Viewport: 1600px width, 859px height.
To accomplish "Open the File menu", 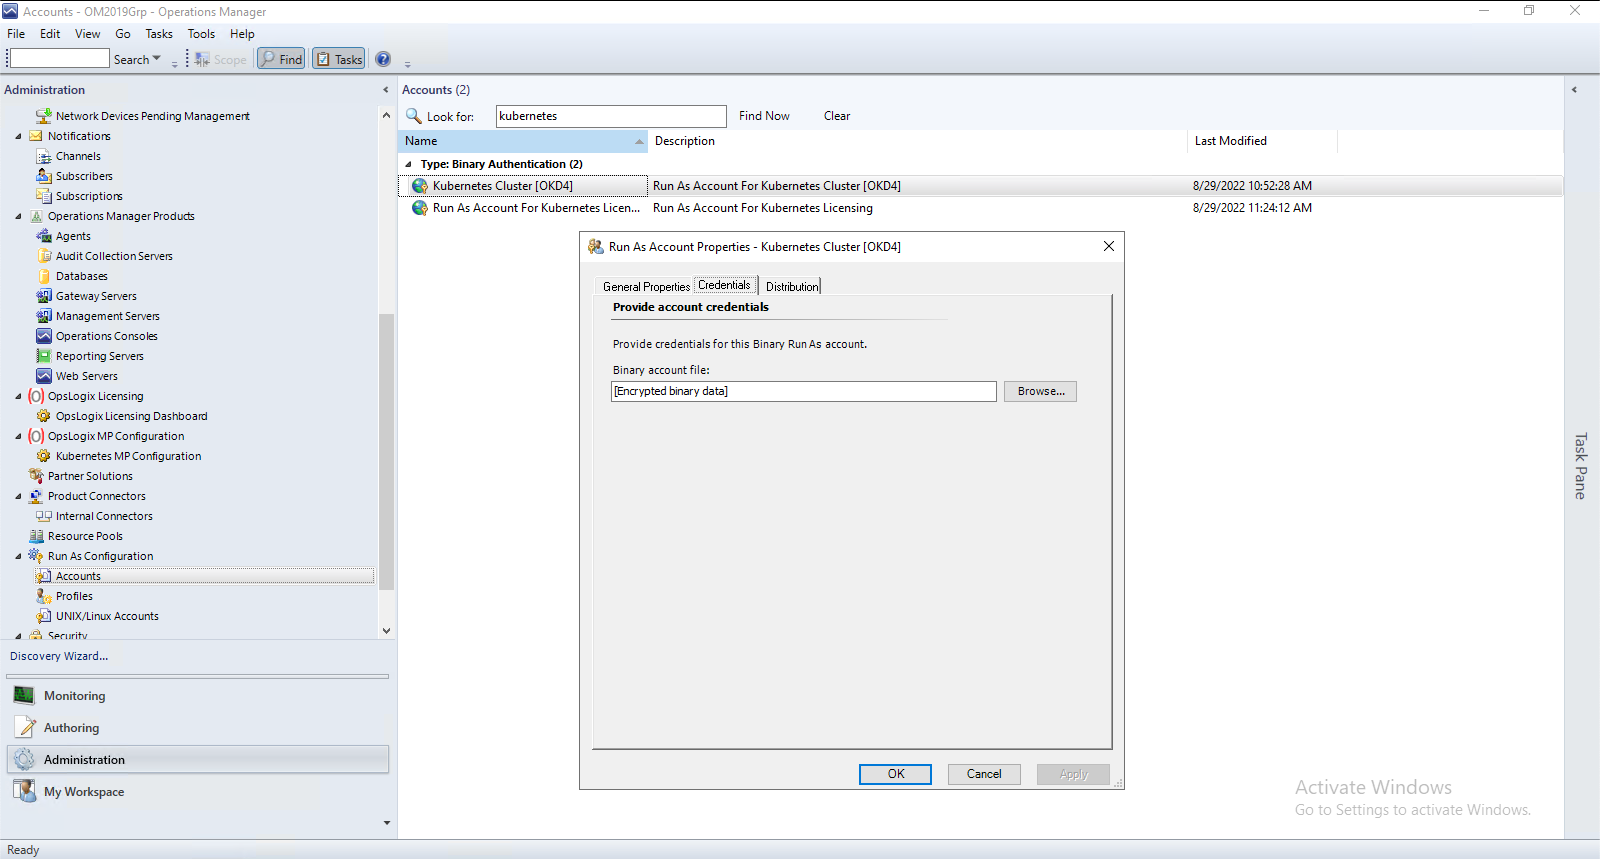I will click(x=16, y=34).
